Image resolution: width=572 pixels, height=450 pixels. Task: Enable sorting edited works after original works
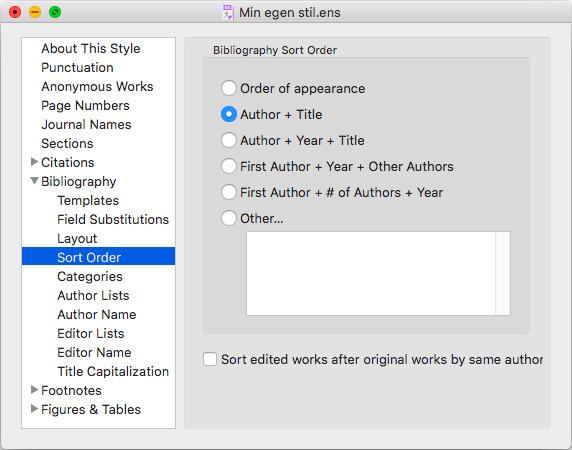[210, 359]
